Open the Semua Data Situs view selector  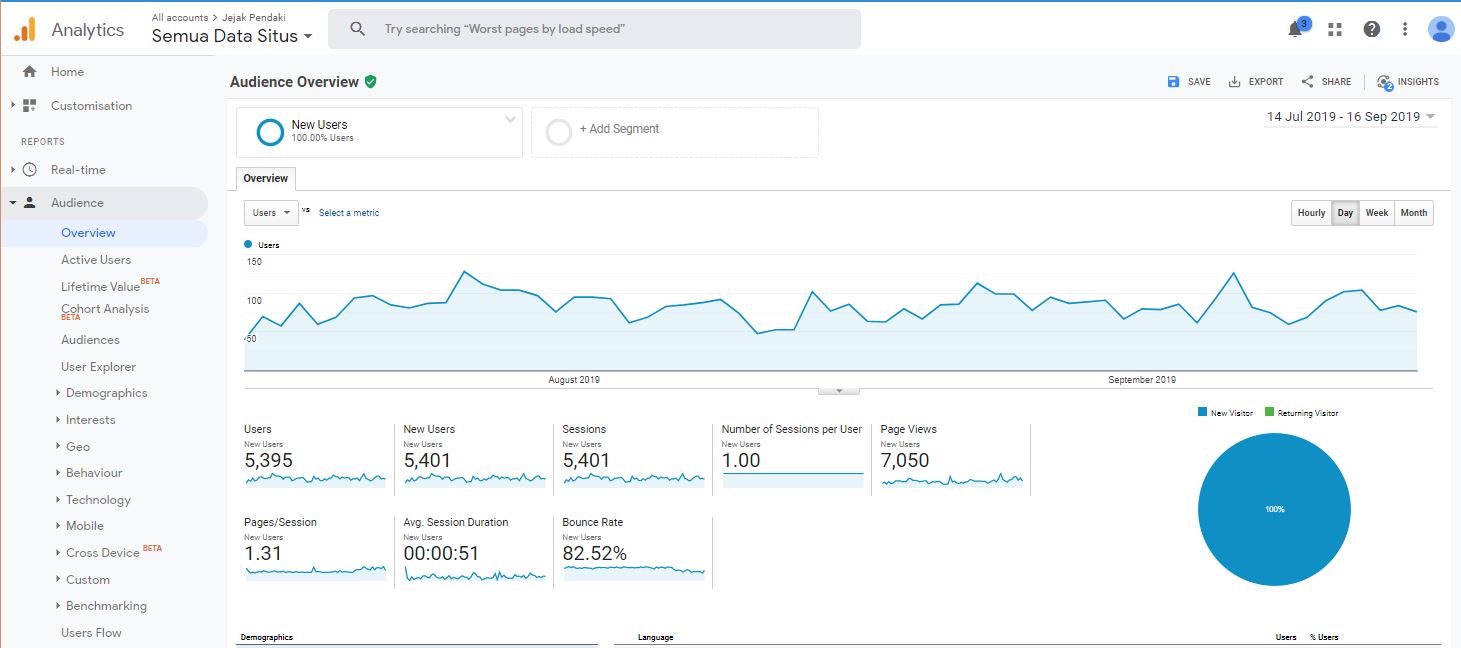pos(232,36)
